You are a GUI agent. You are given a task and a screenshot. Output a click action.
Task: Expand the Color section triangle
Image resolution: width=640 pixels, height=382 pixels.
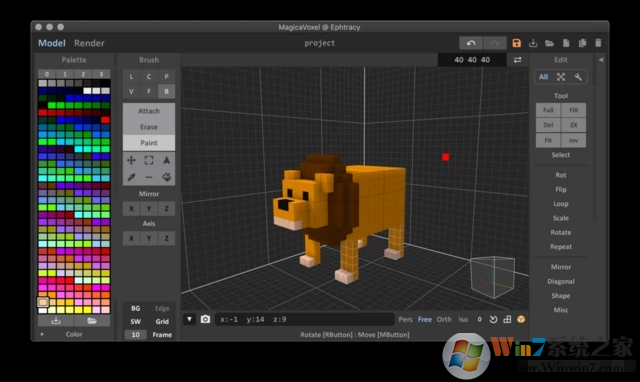point(42,334)
